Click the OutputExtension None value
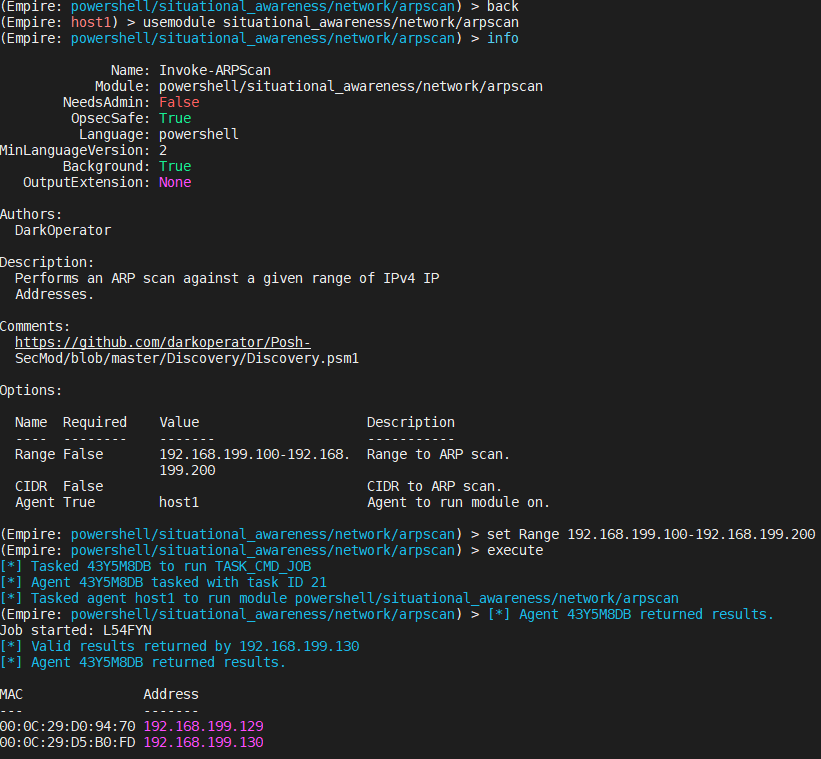Screen dimensions: 821x759 174,182
